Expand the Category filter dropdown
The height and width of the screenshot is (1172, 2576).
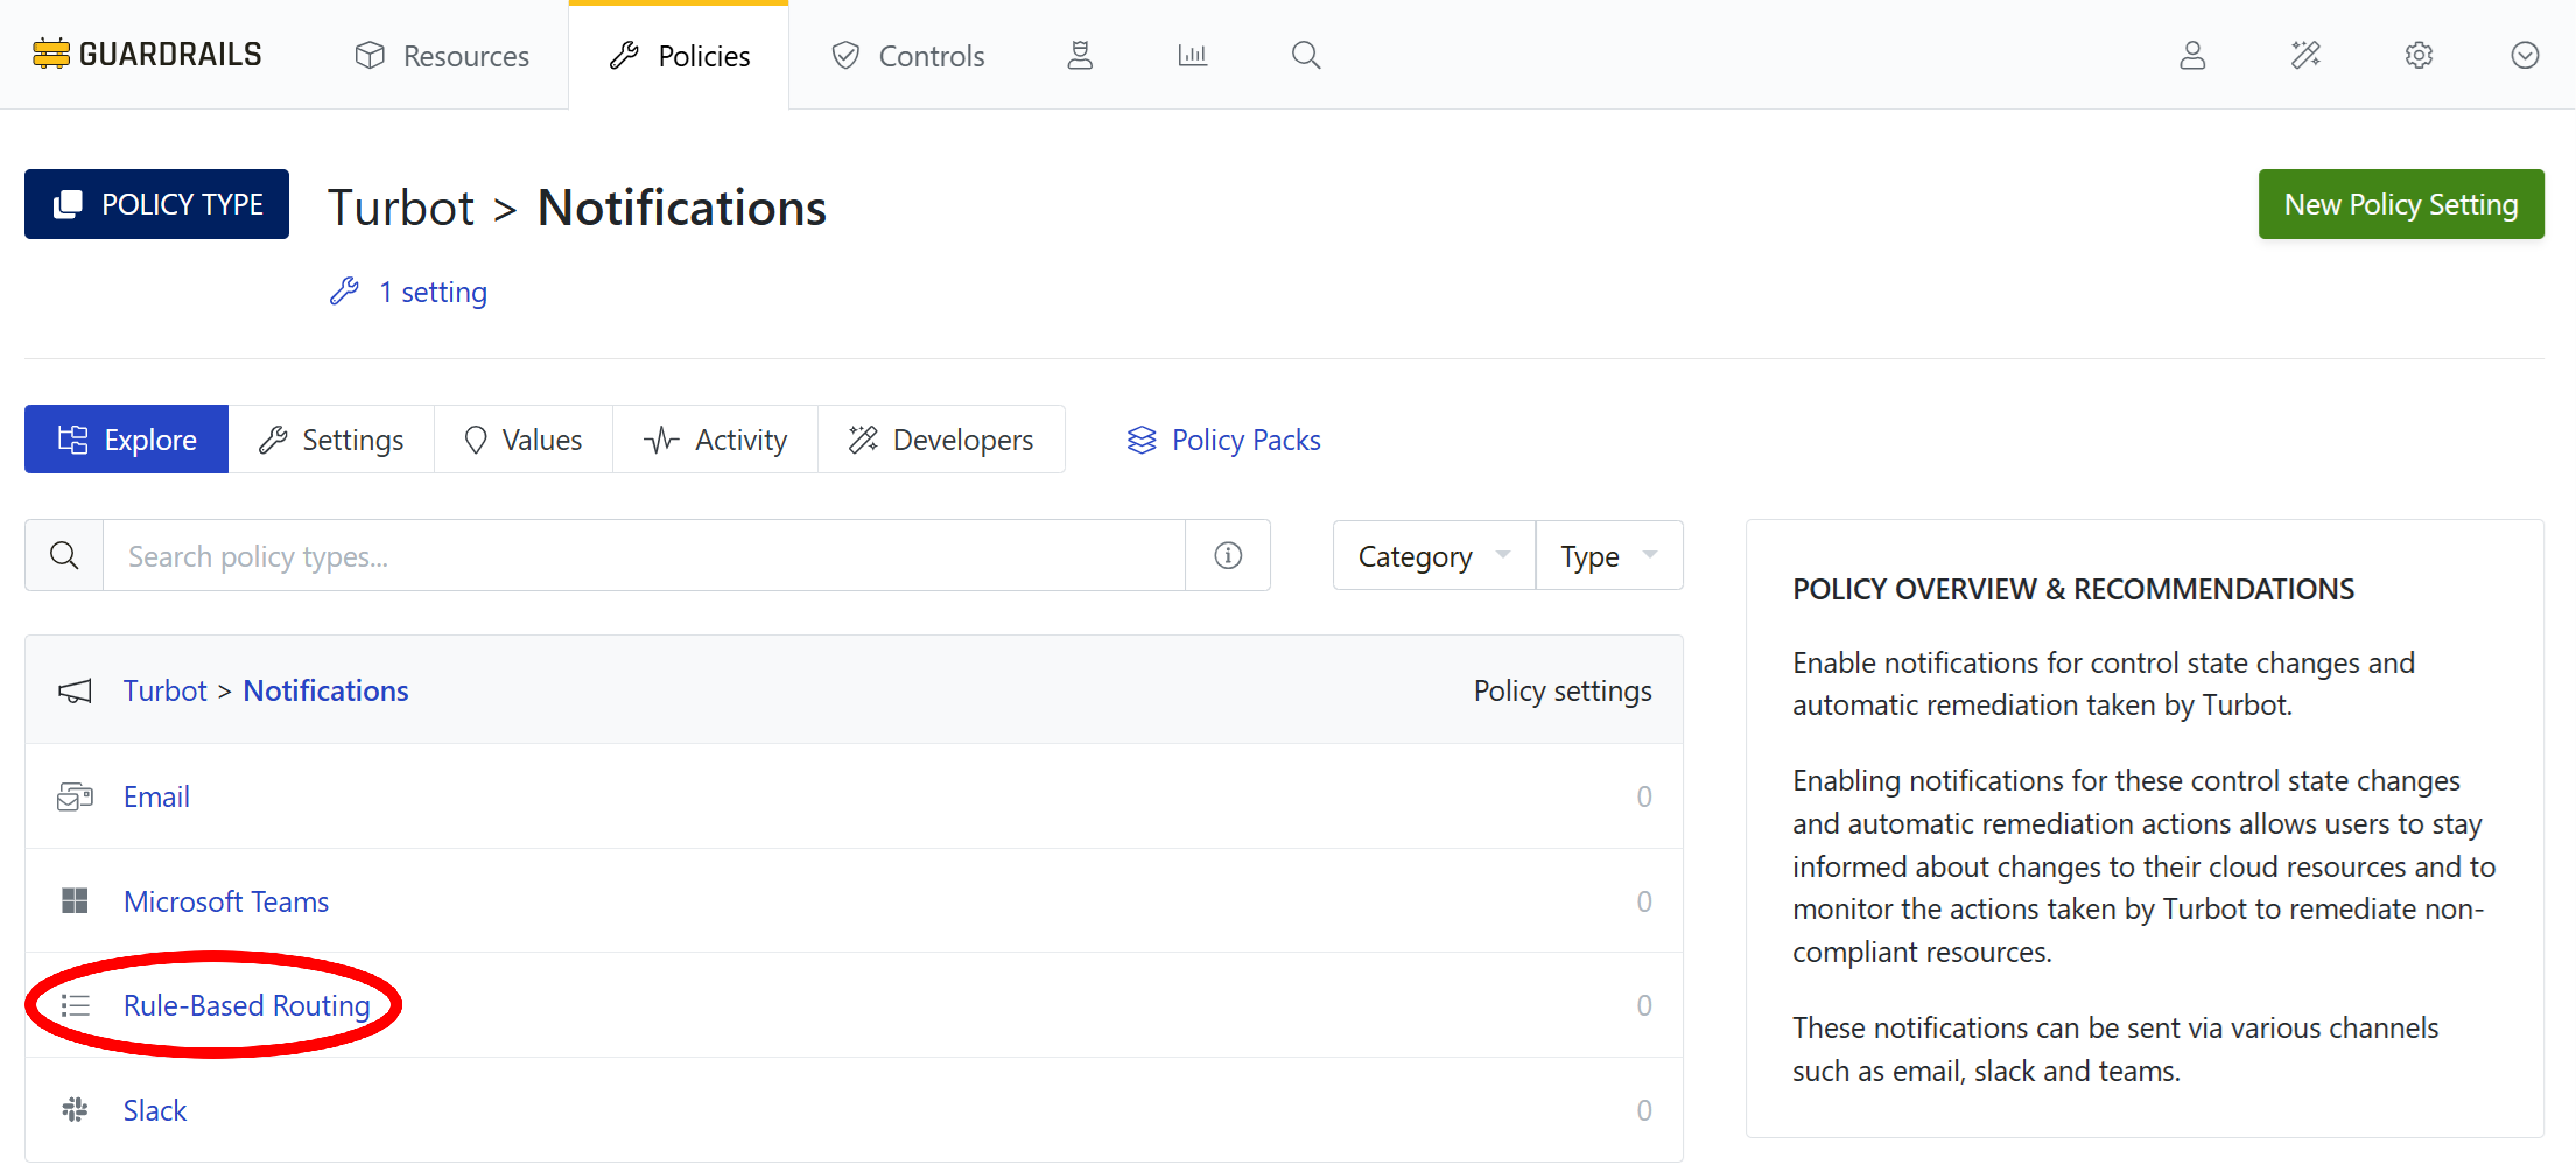[1432, 555]
